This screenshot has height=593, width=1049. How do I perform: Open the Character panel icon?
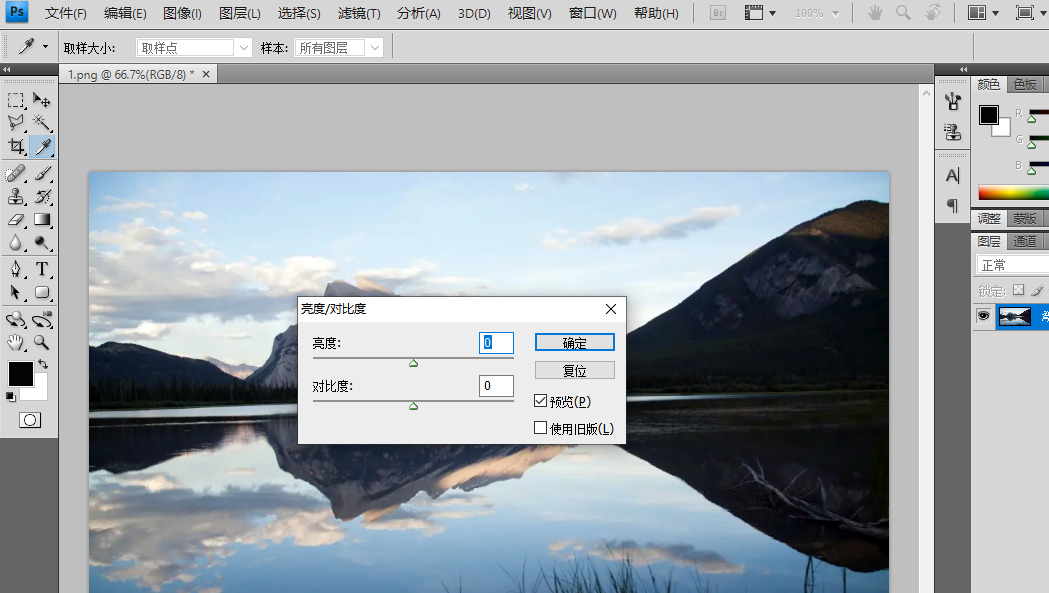pos(952,176)
